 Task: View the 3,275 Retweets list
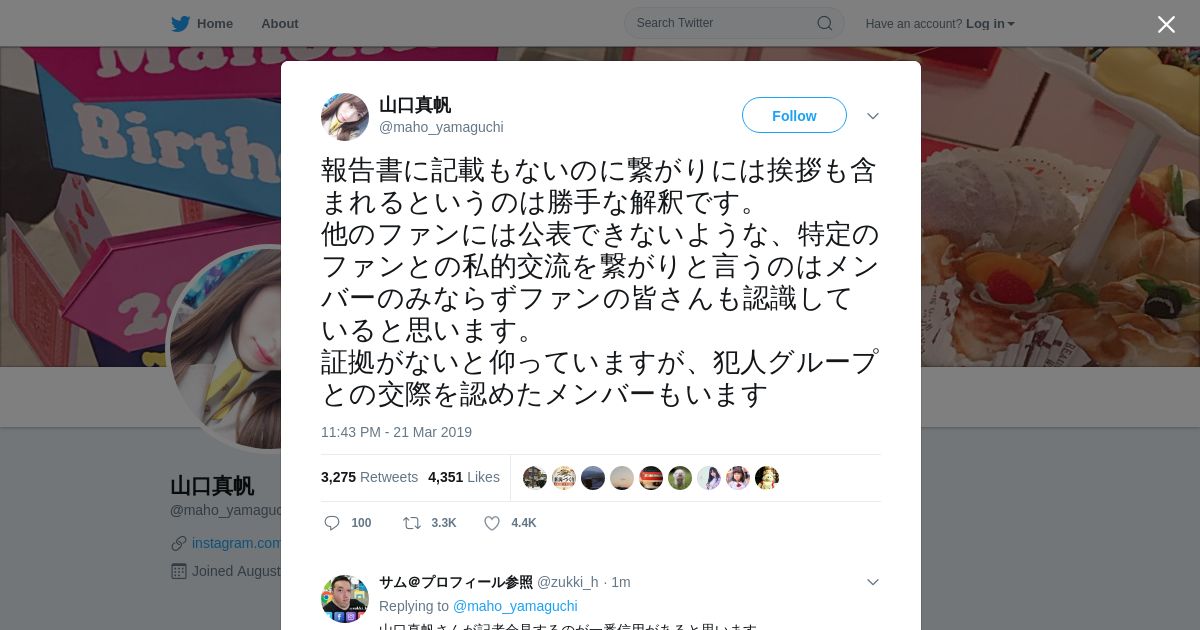click(x=369, y=477)
